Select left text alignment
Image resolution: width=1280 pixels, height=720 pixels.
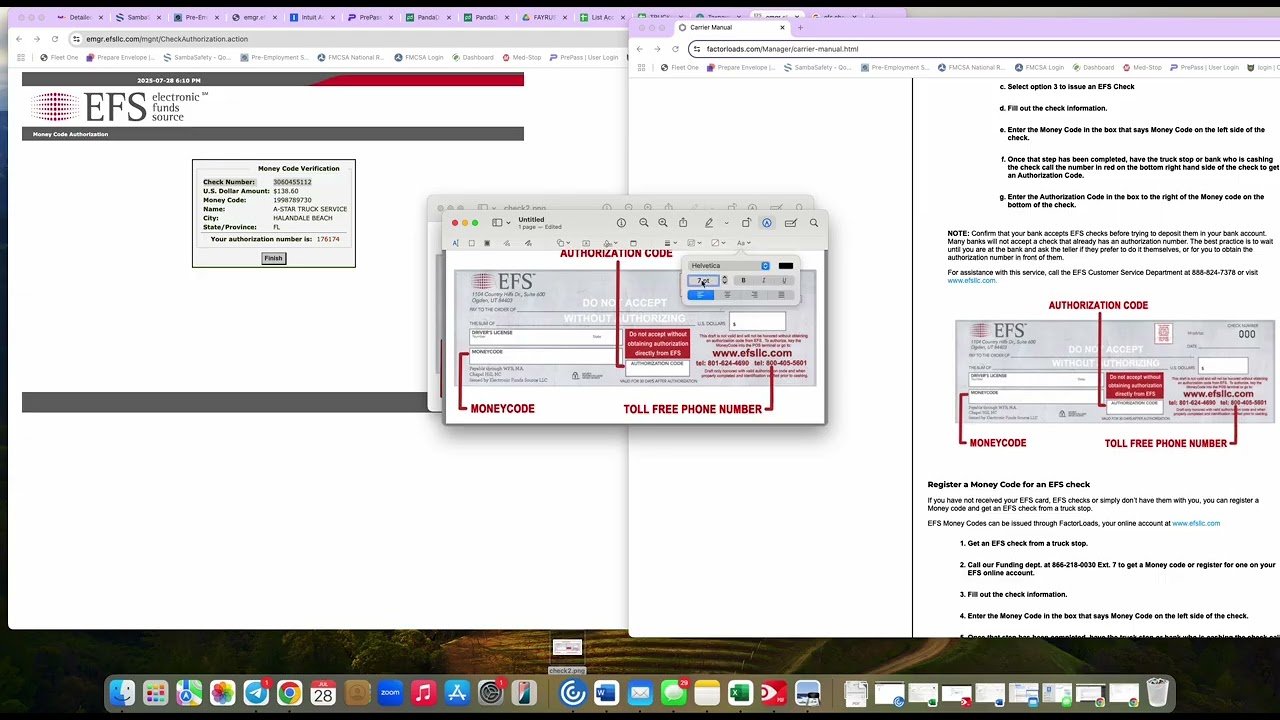click(701, 295)
